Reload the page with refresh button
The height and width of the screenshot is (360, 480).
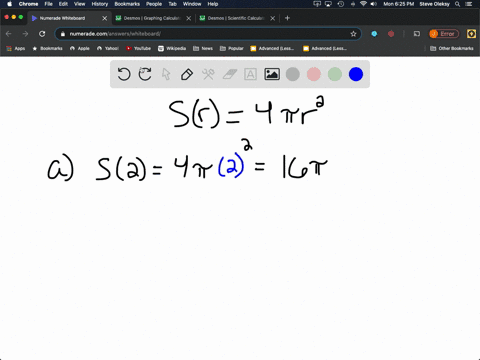point(42,34)
